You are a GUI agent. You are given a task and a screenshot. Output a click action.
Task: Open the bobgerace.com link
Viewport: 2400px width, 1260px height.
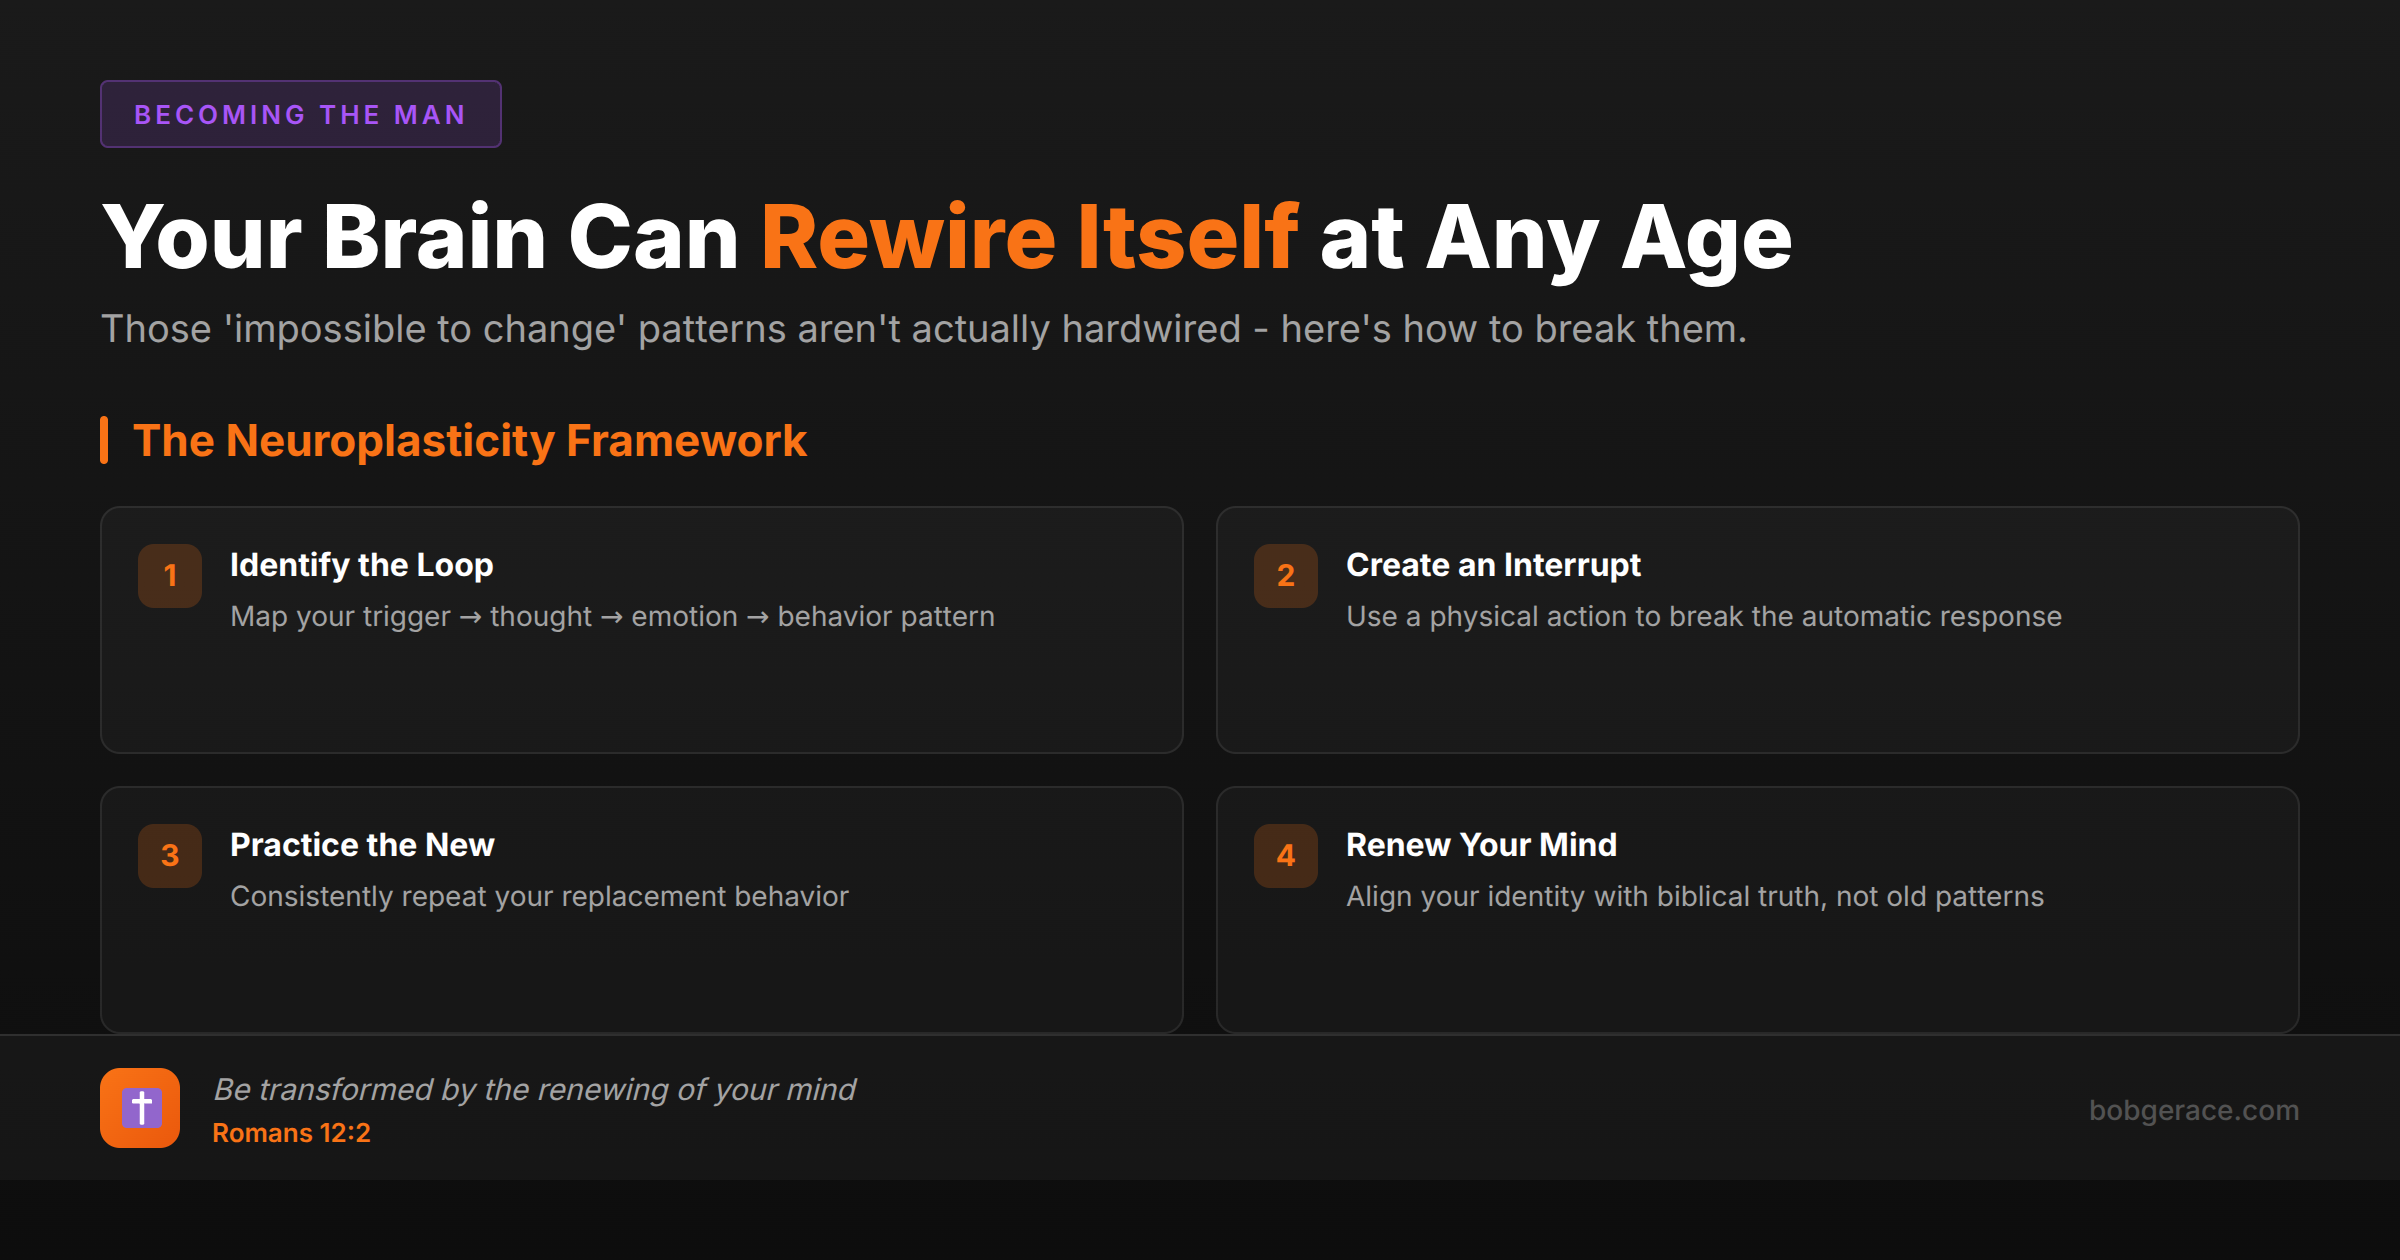(x=2193, y=1110)
